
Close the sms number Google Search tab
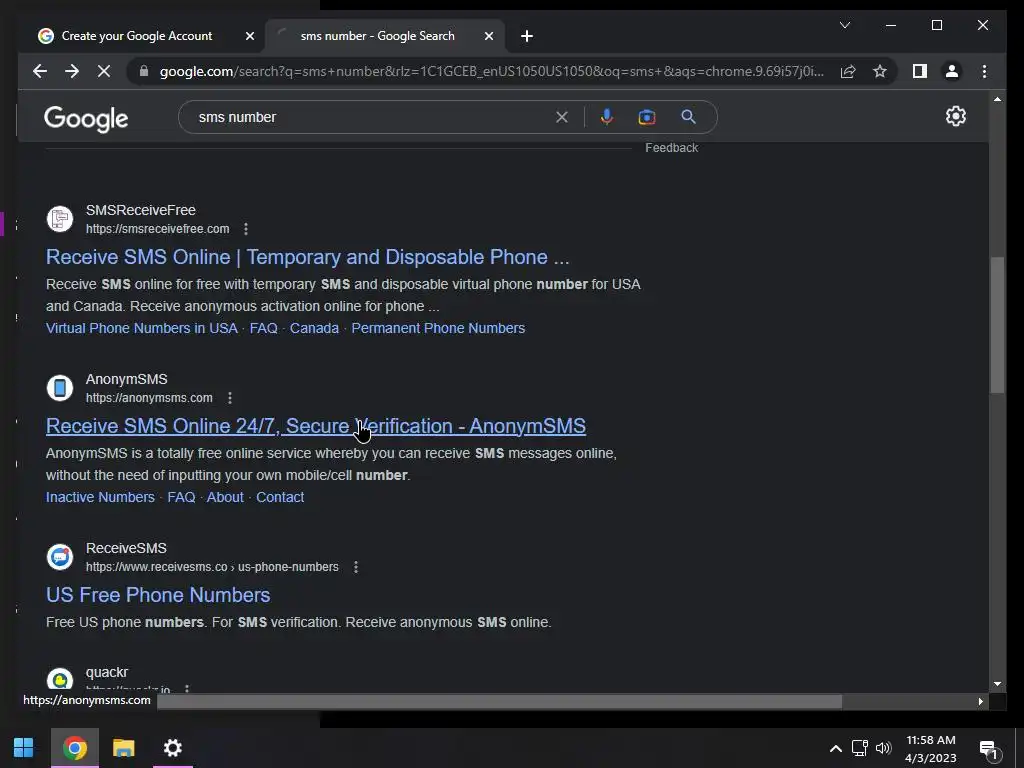pyautogui.click(x=488, y=36)
